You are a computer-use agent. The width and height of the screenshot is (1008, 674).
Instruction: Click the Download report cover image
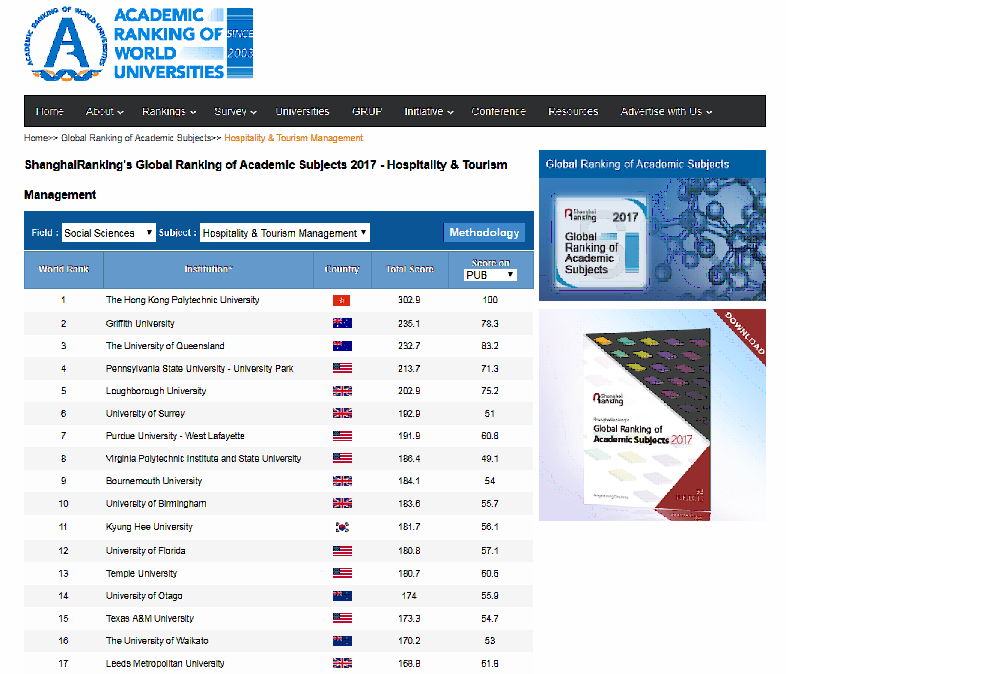(x=652, y=415)
